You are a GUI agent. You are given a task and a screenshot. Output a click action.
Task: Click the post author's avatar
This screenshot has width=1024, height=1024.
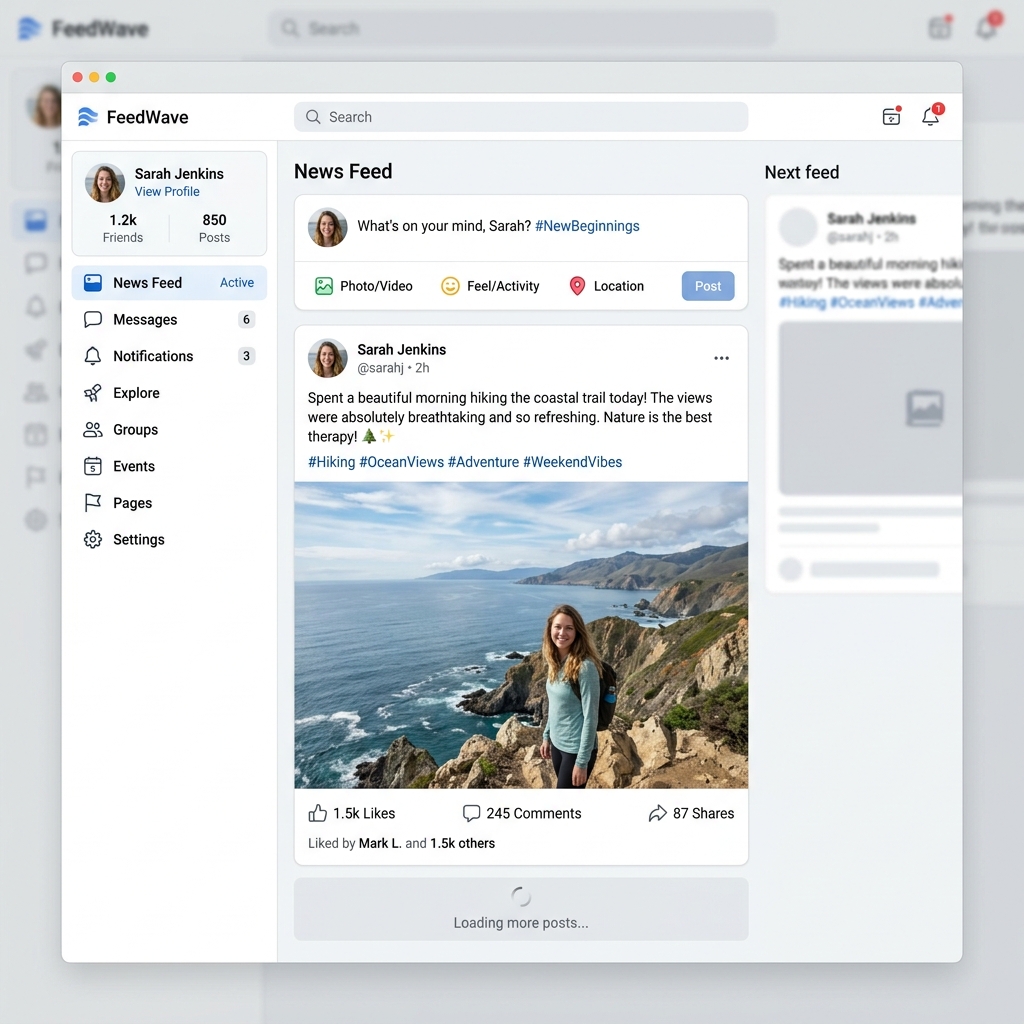click(328, 358)
